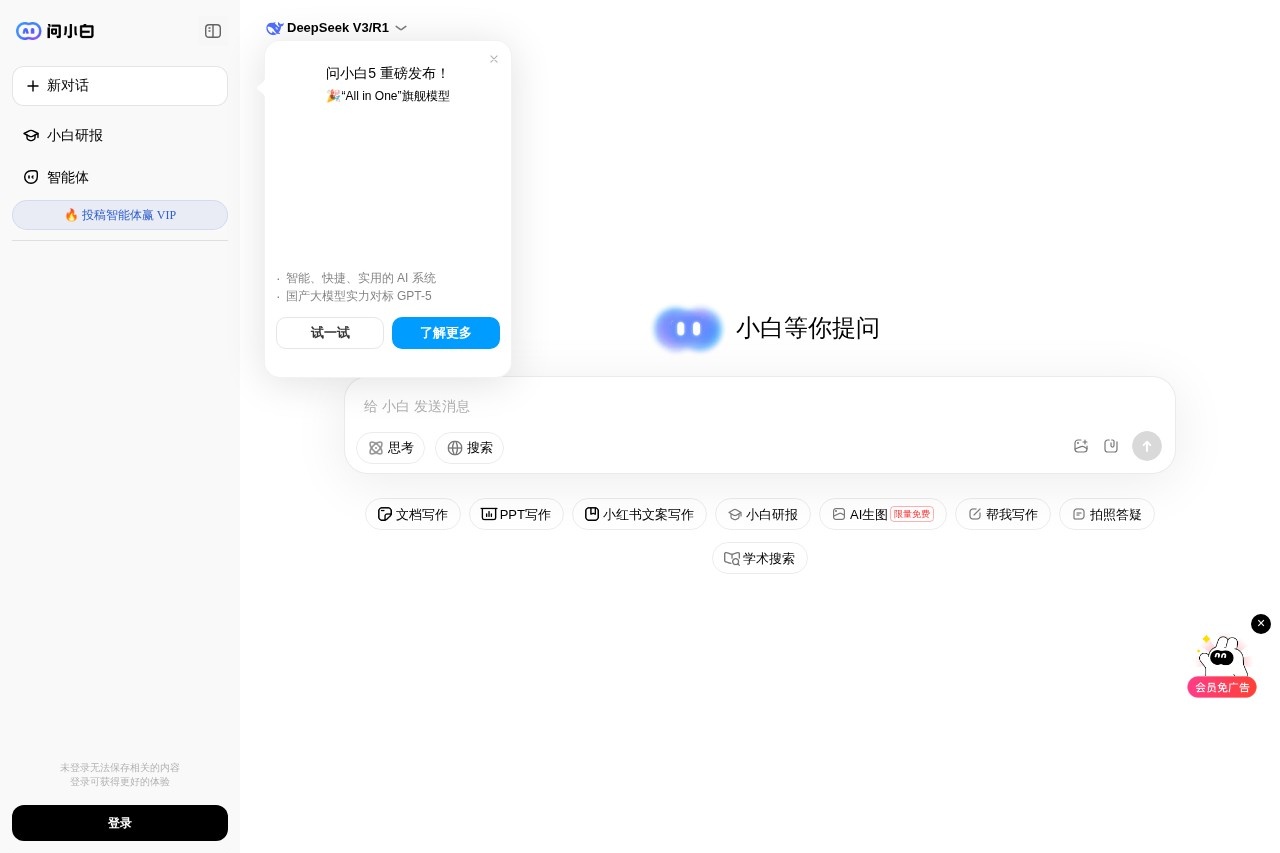
Task: Click the file attachment icon next to send
Action: [1111, 446]
